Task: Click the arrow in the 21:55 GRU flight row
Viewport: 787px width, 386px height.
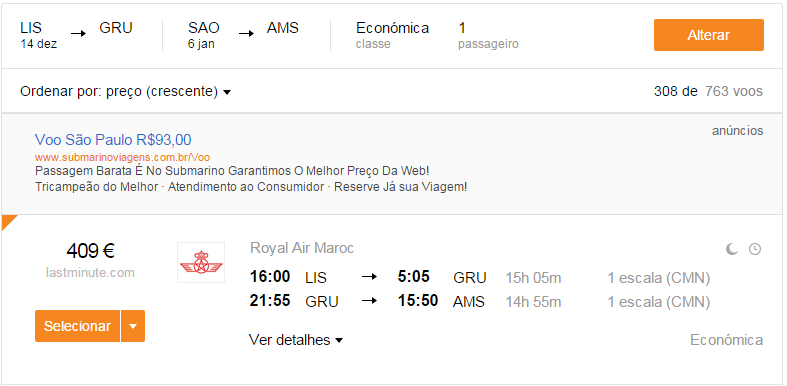Action: pyautogui.click(x=369, y=301)
